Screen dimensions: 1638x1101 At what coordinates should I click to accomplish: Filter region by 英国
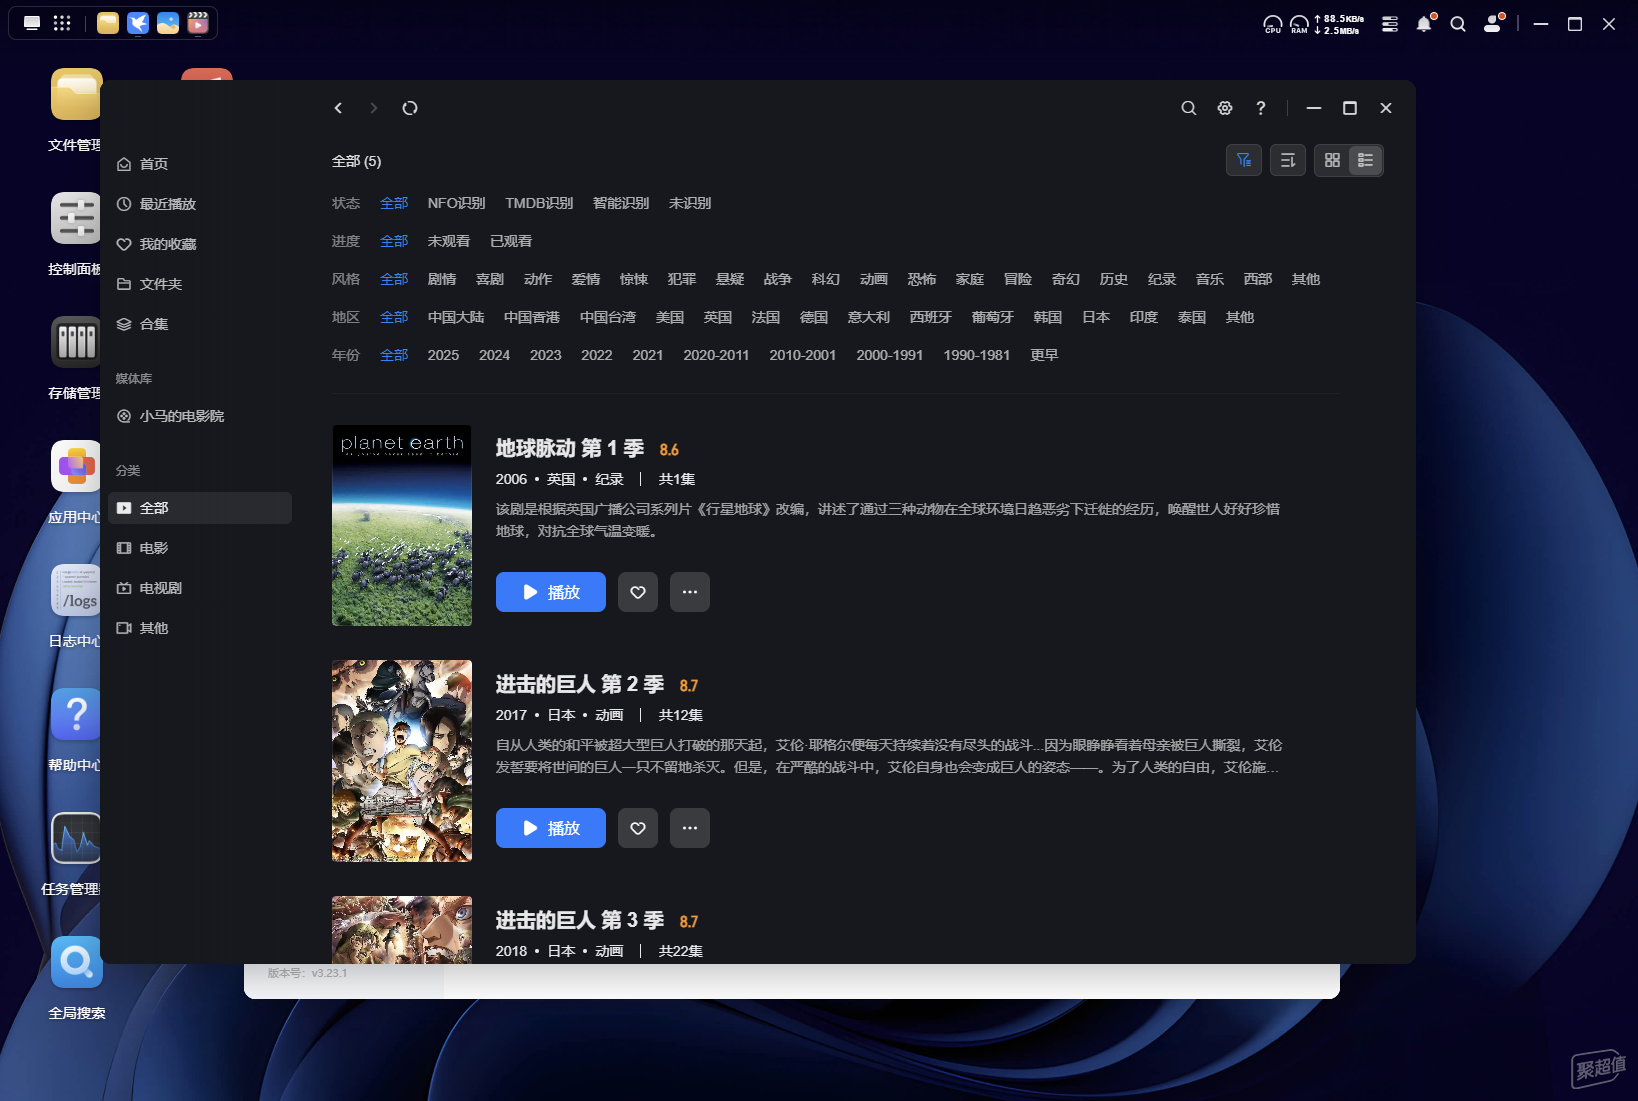point(718,317)
